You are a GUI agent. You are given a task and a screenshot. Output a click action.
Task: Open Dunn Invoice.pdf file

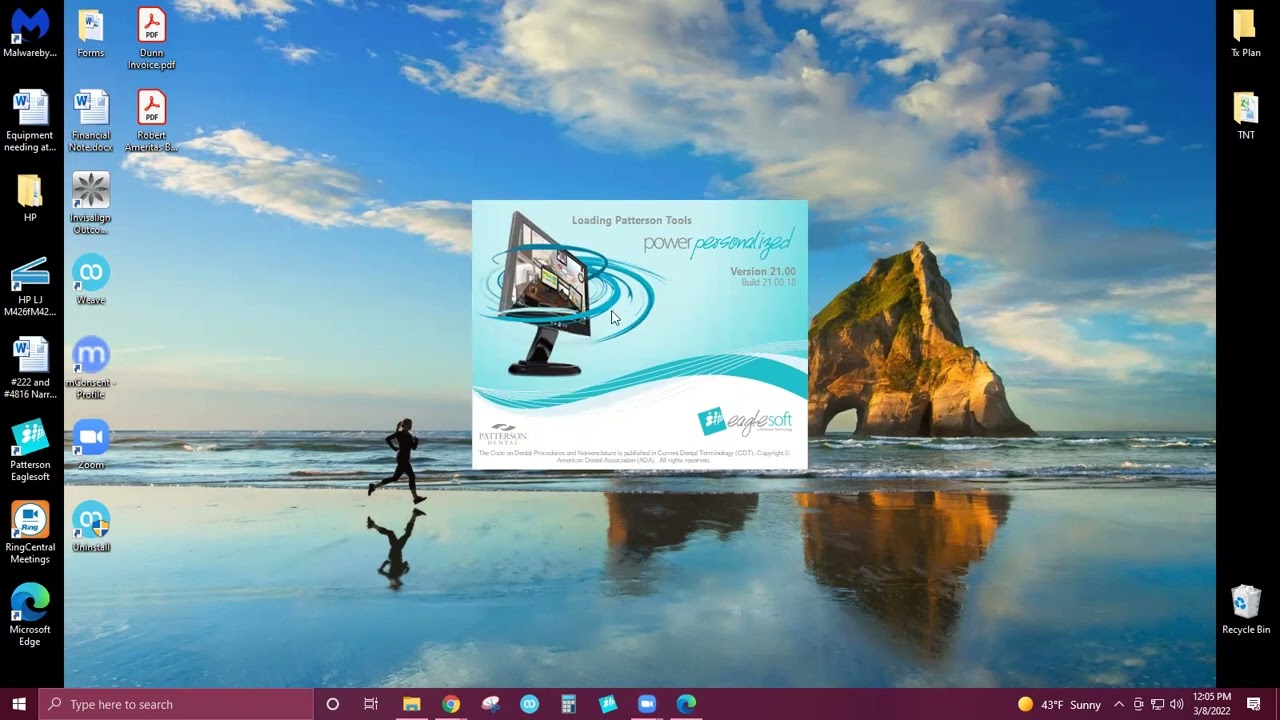point(151,39)
